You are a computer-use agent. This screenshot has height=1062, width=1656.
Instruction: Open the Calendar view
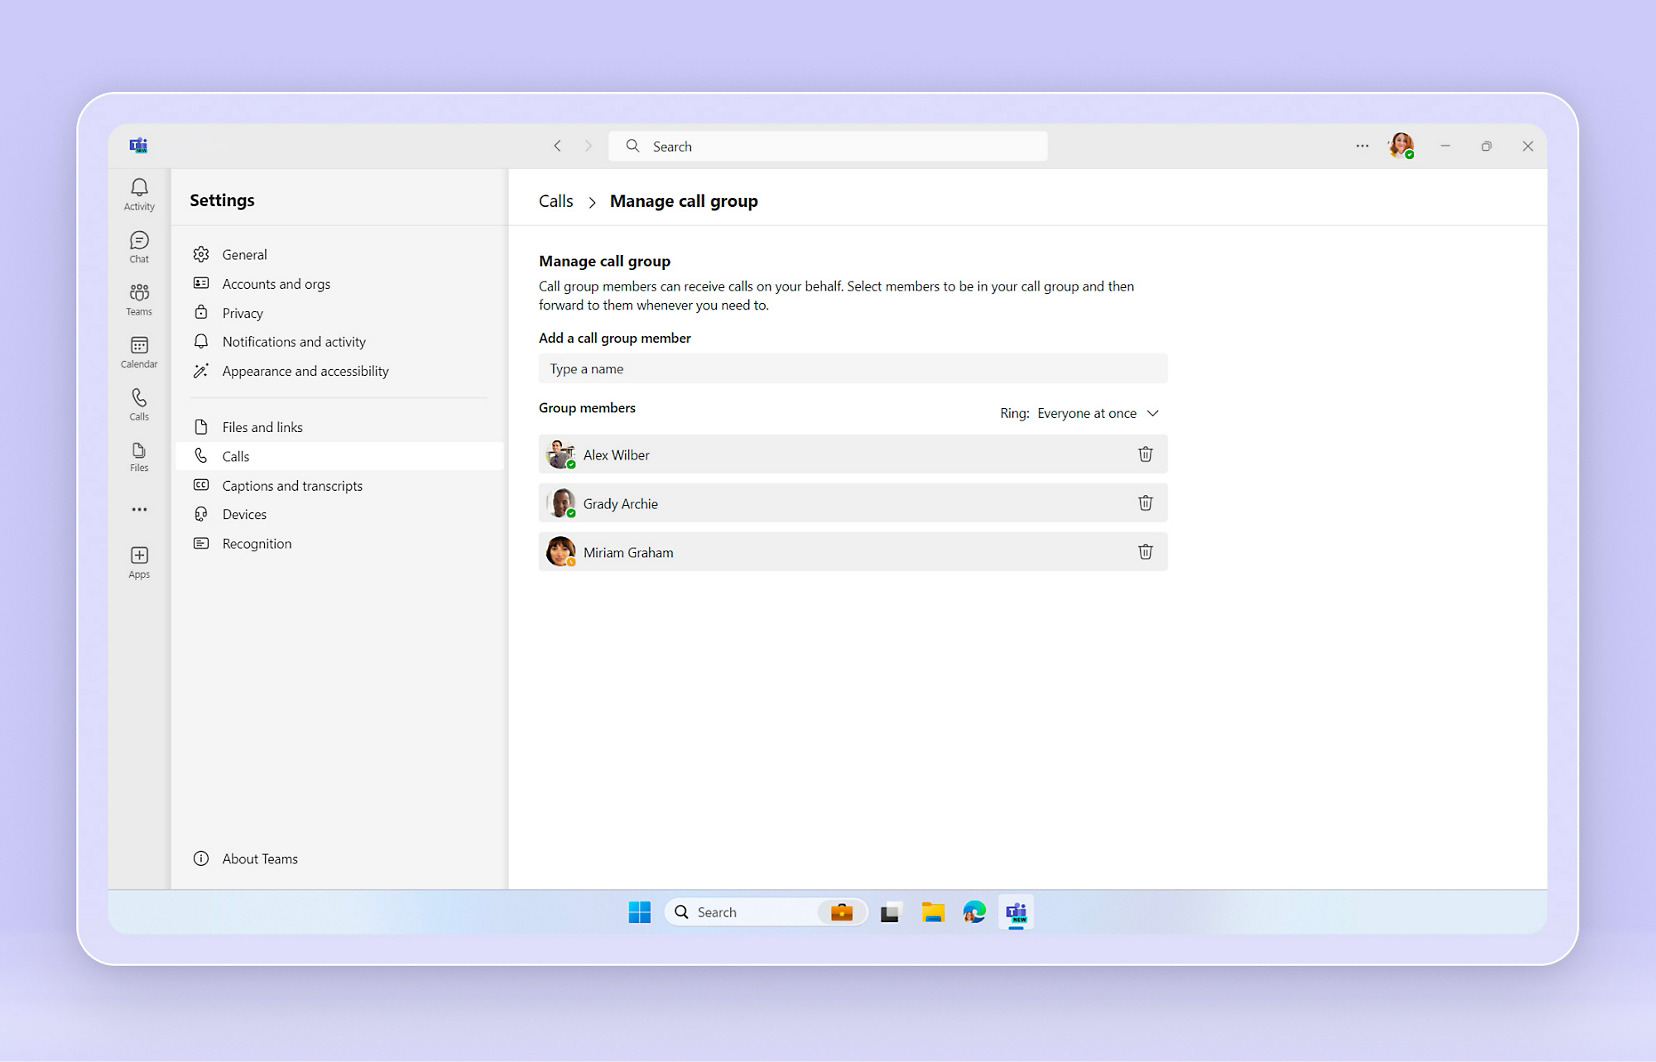click(139, 352)
